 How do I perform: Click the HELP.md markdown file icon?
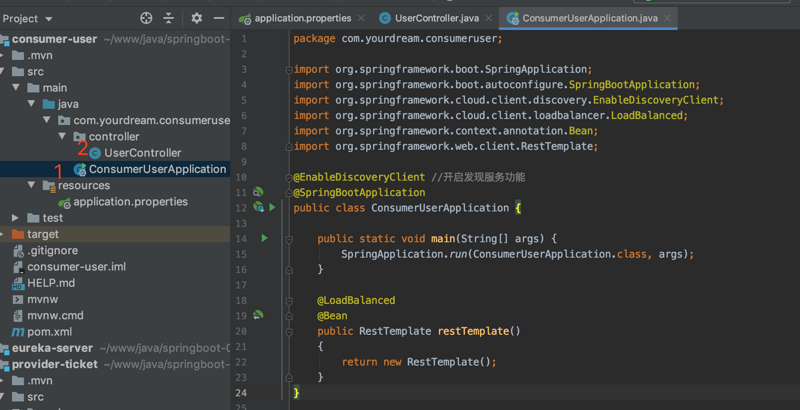18,284
